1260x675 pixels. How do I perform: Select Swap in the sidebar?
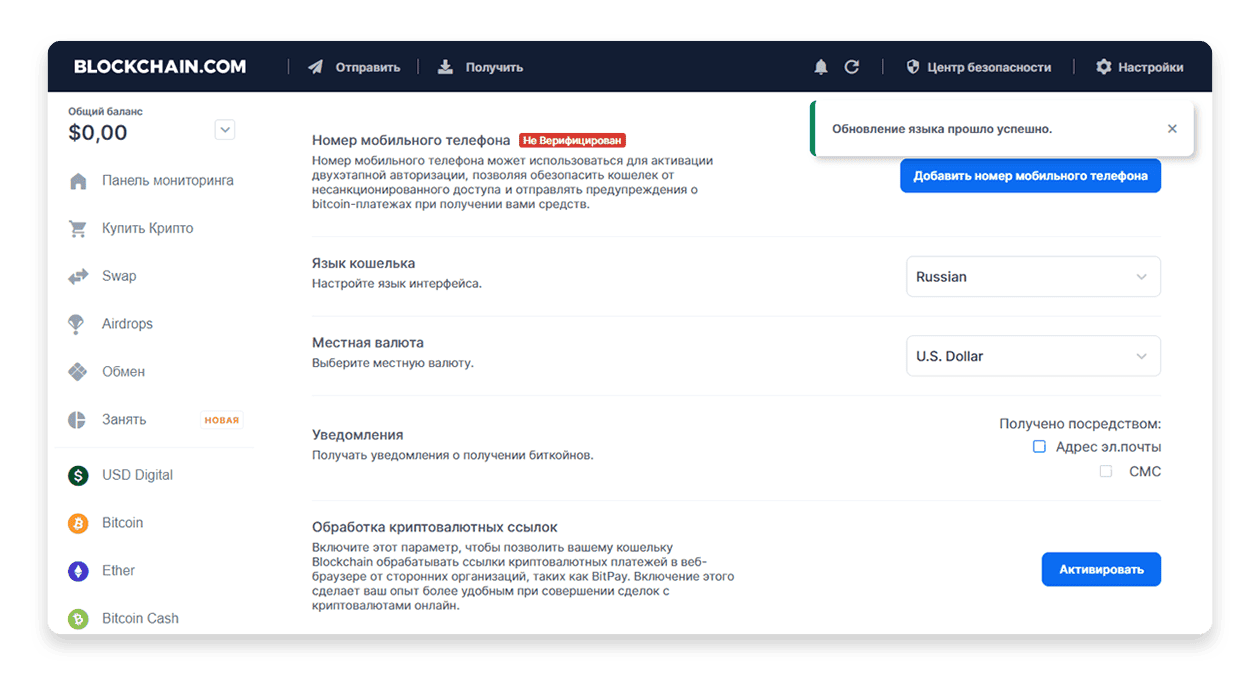(x=119, y=276)
